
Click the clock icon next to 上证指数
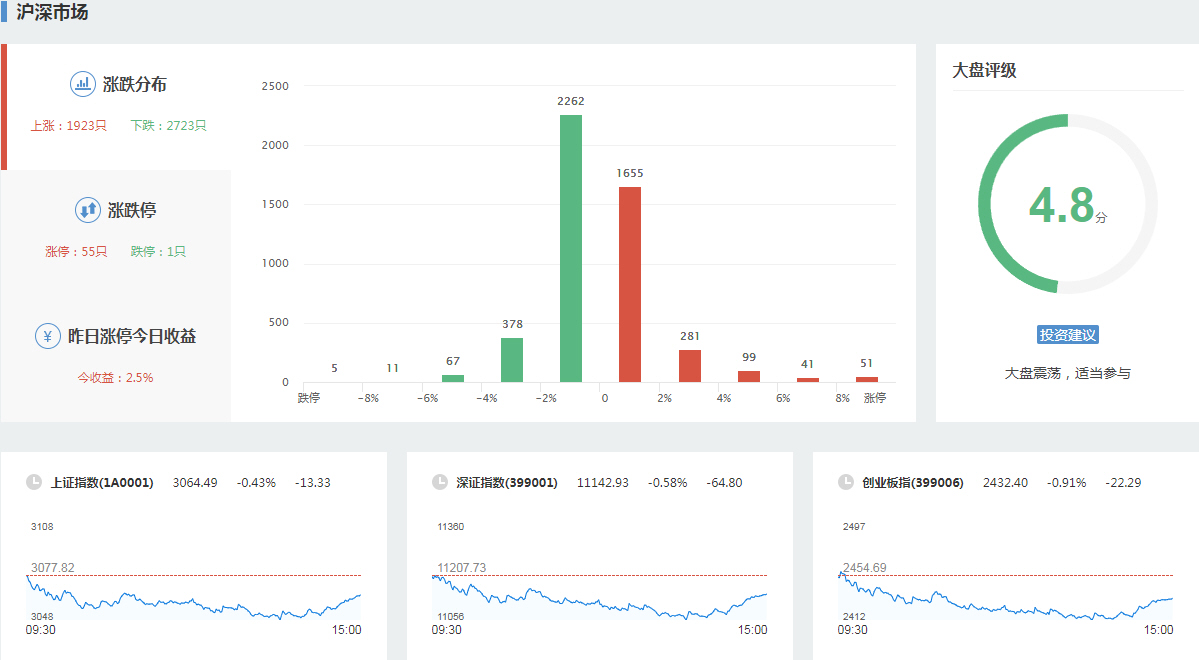[34, 483]
